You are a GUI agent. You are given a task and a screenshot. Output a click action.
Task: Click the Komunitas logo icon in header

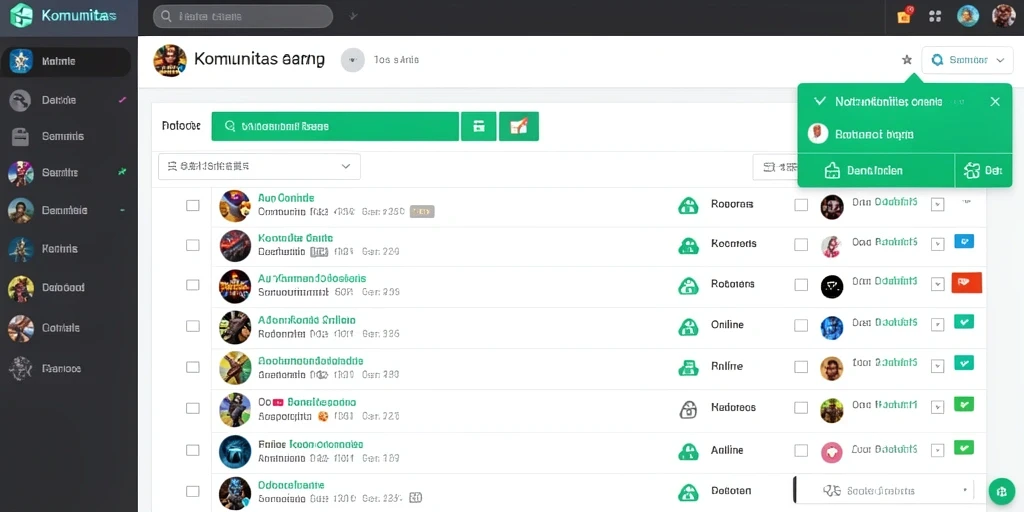pyautogui.click(x=21, y=16)
